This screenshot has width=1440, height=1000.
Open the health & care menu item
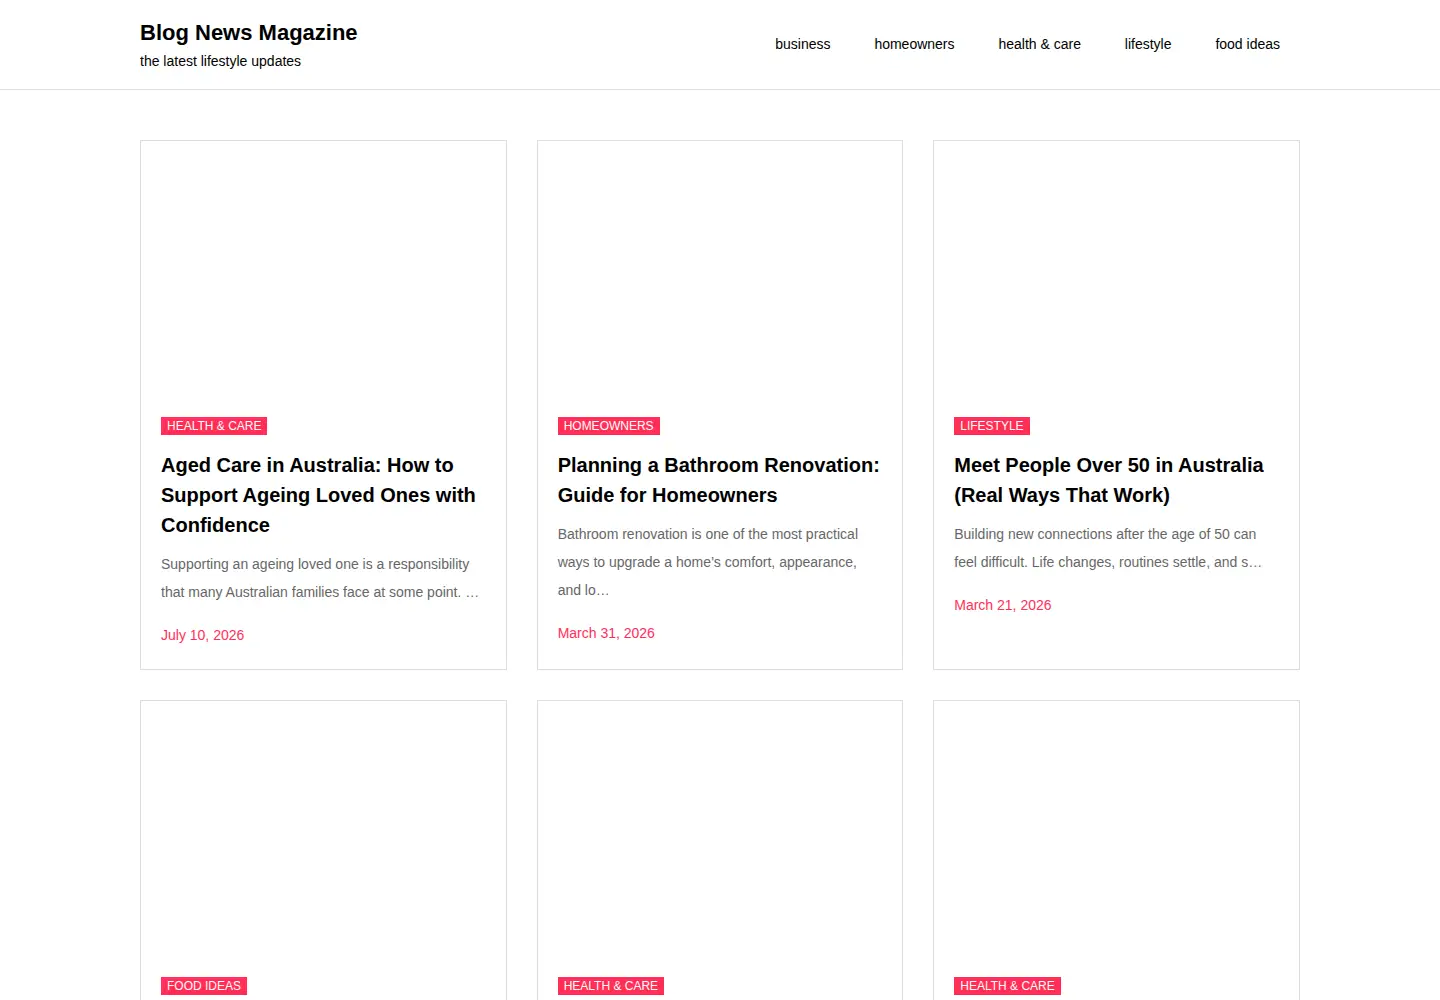(x=1039, y=44)
